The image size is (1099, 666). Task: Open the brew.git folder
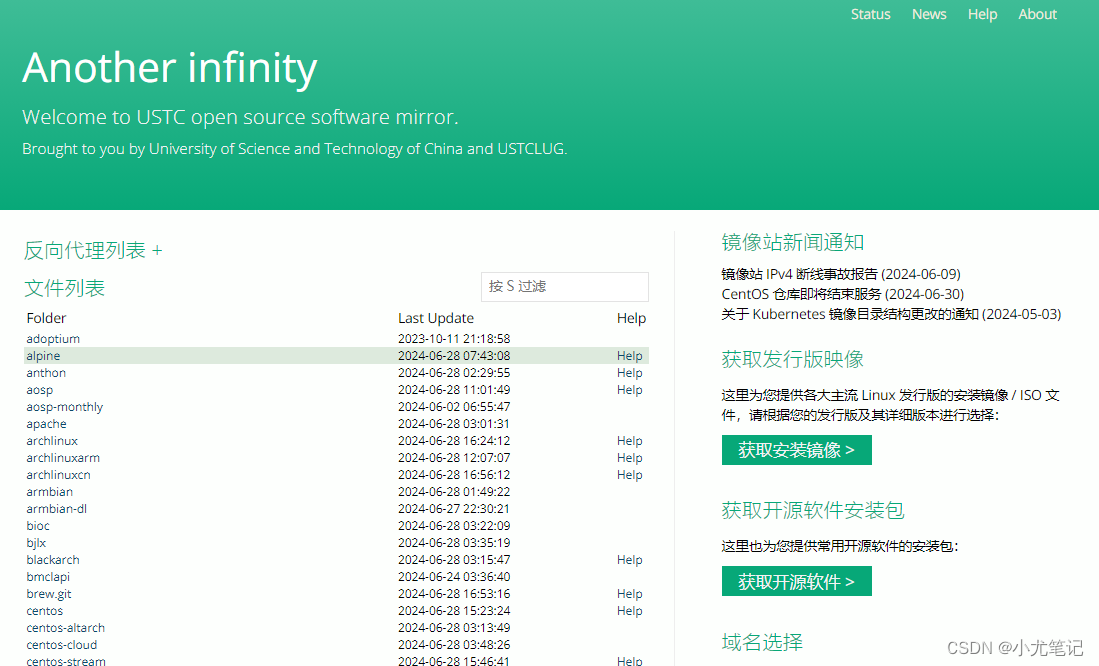tap(48, 594)
